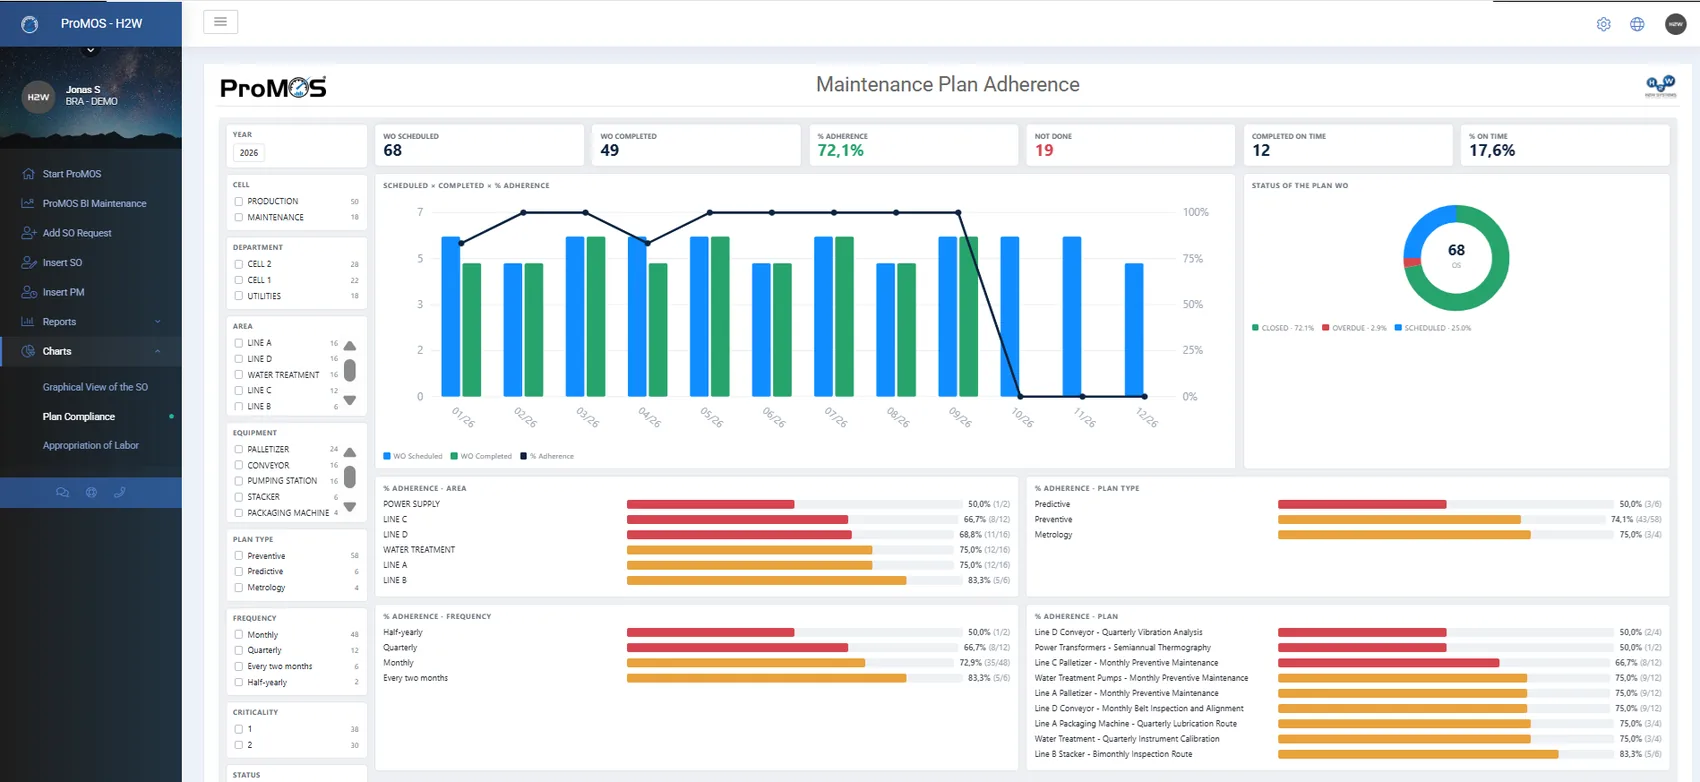Image resolution: width=1700 pixels, height=782 pixels.
Task: Open the Year 2026 selector
Action: coord(249,153)
